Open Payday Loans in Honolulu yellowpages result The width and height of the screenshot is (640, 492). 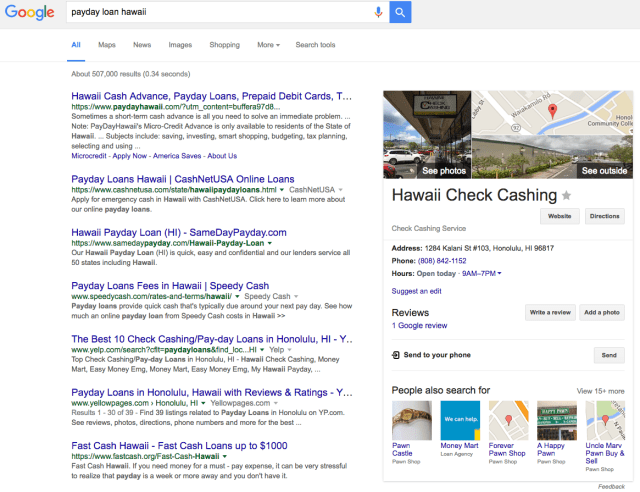click(212, 392)
